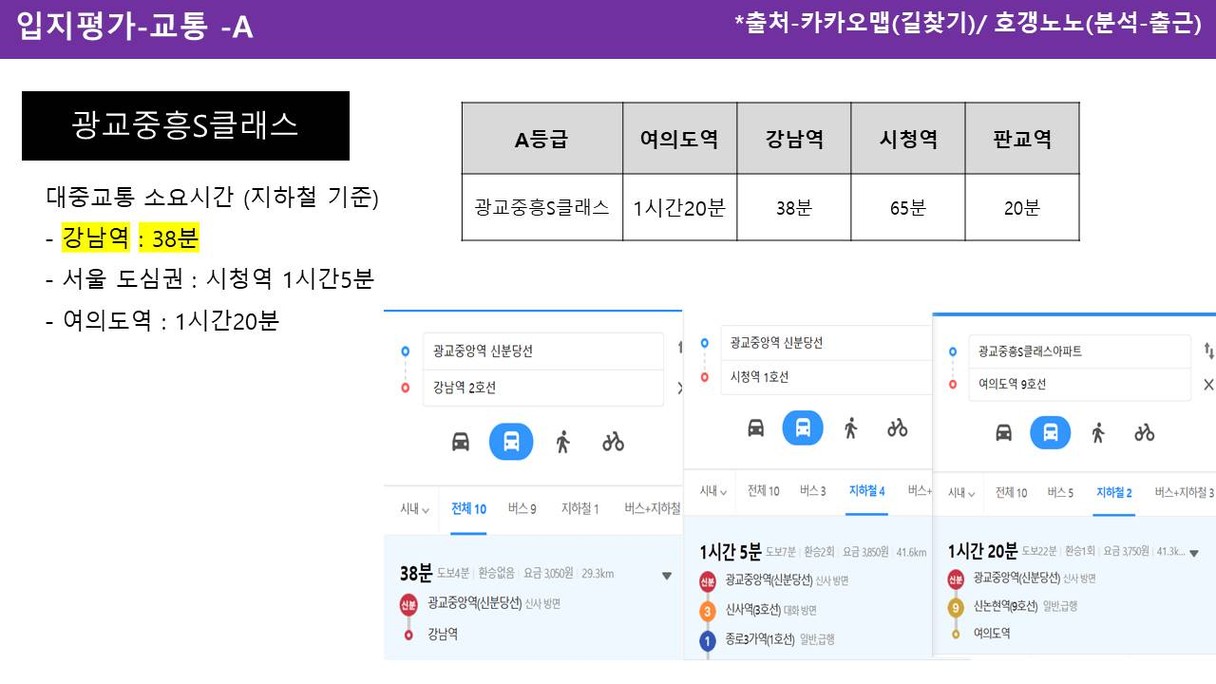The height and width of the screenshot is (684, 1216).
Task: Select bicycle mode in the 여의도역 route panel
Action: coord(1144,432)
